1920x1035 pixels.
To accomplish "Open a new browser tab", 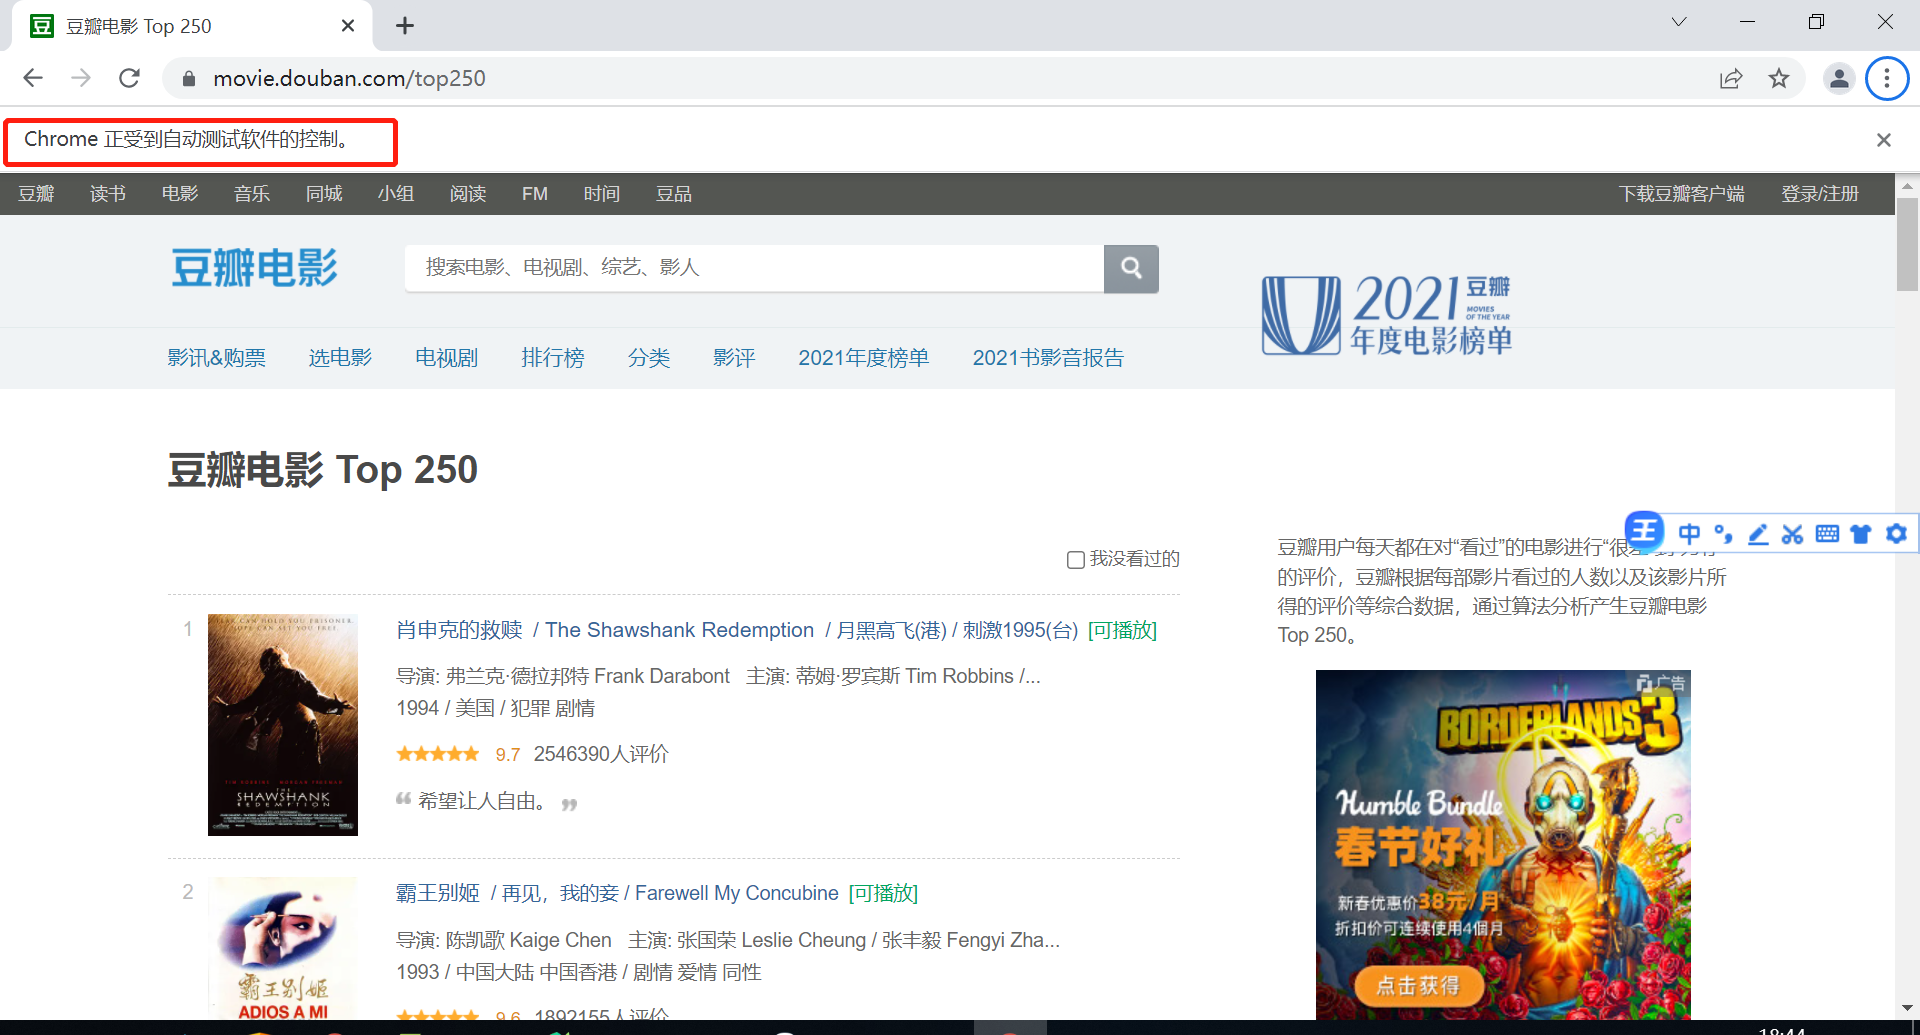I will click(x=405, y=26).
